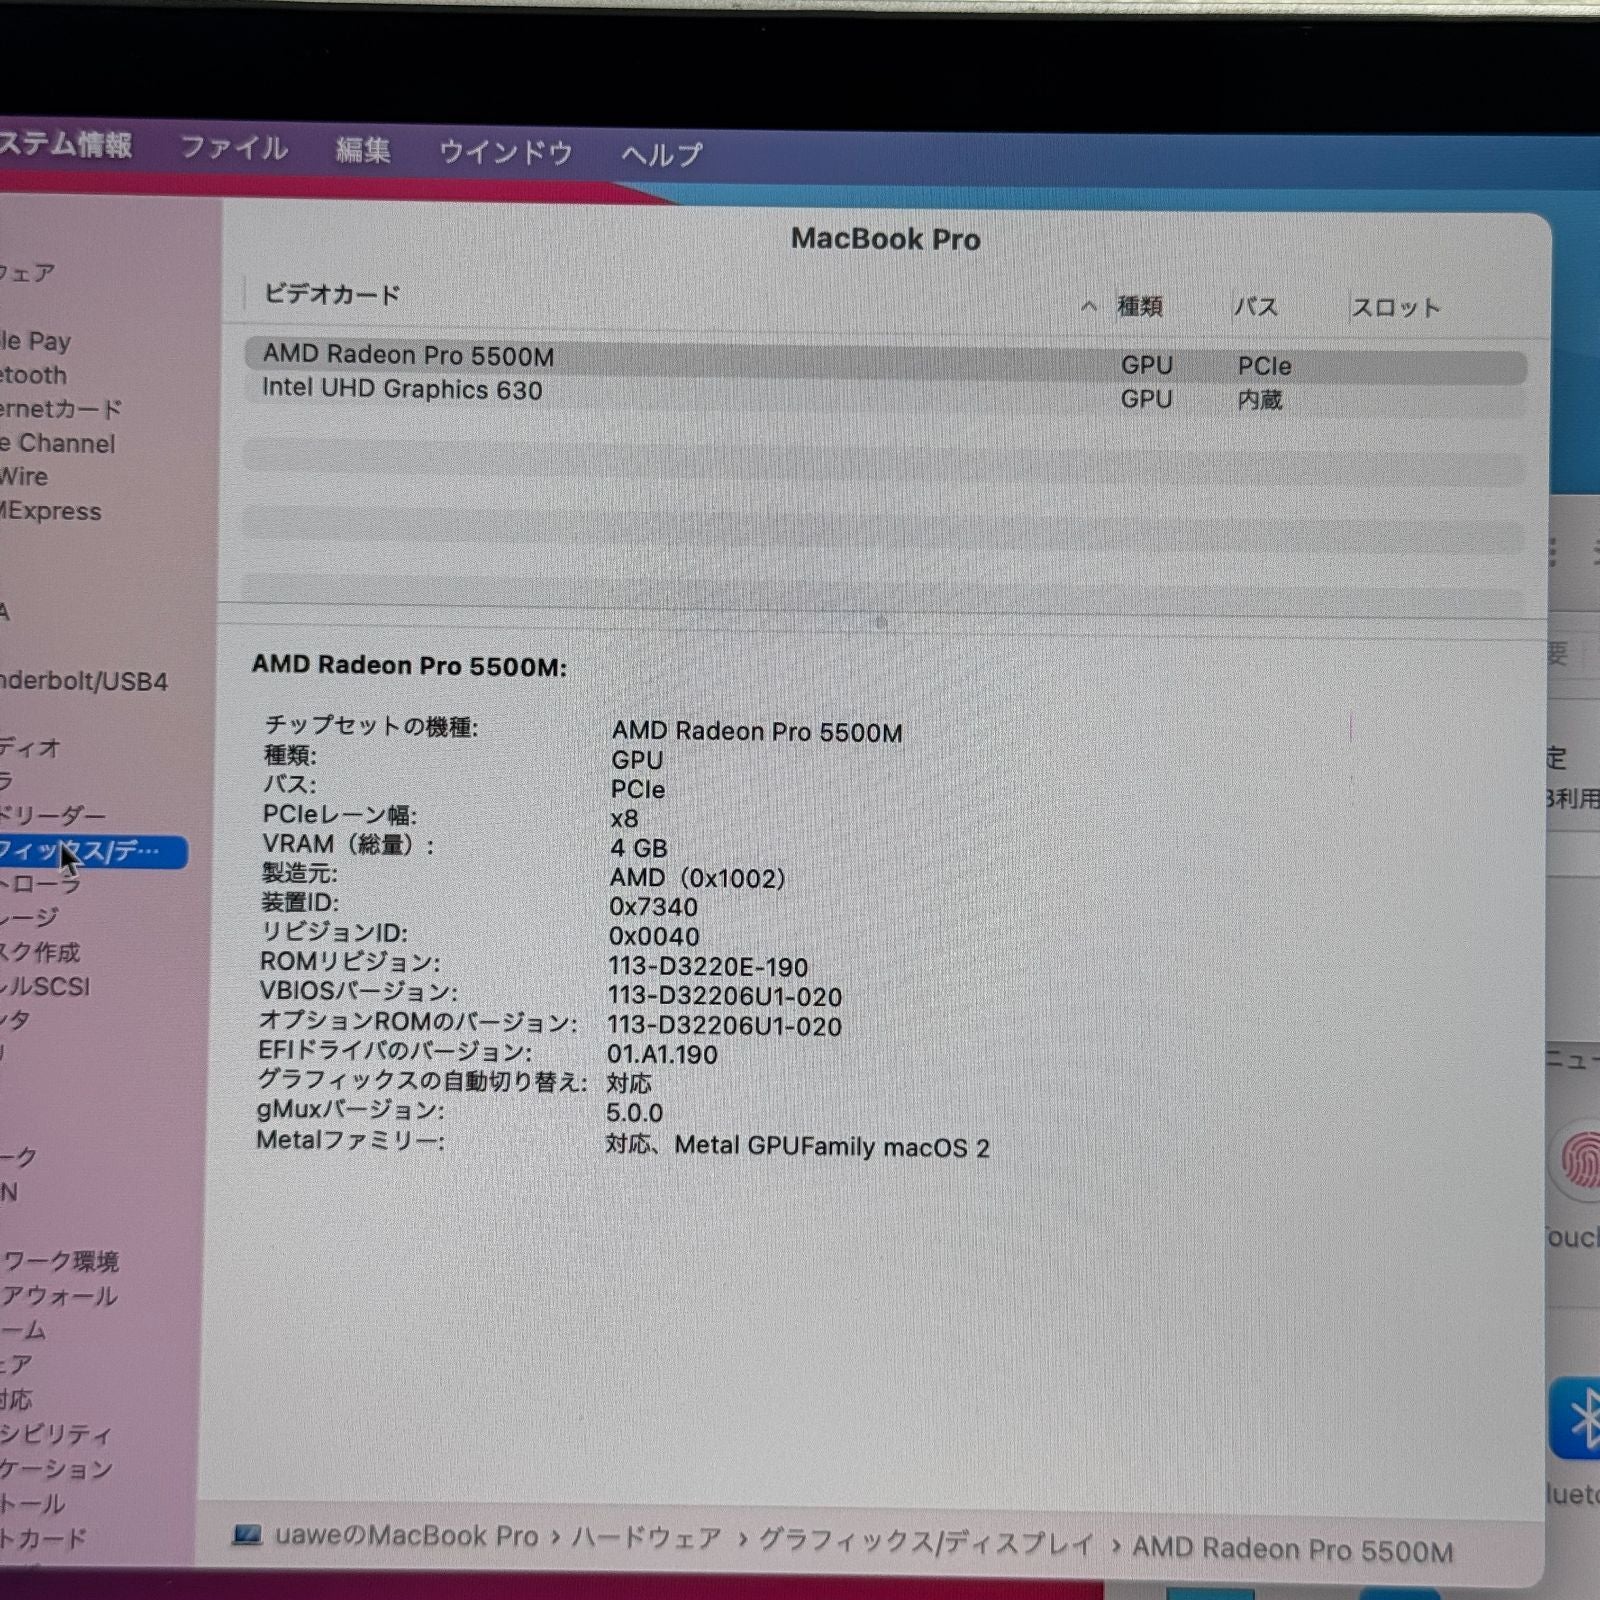Select the FireWire sidebar item
1600x1600 pixels.
24,477
